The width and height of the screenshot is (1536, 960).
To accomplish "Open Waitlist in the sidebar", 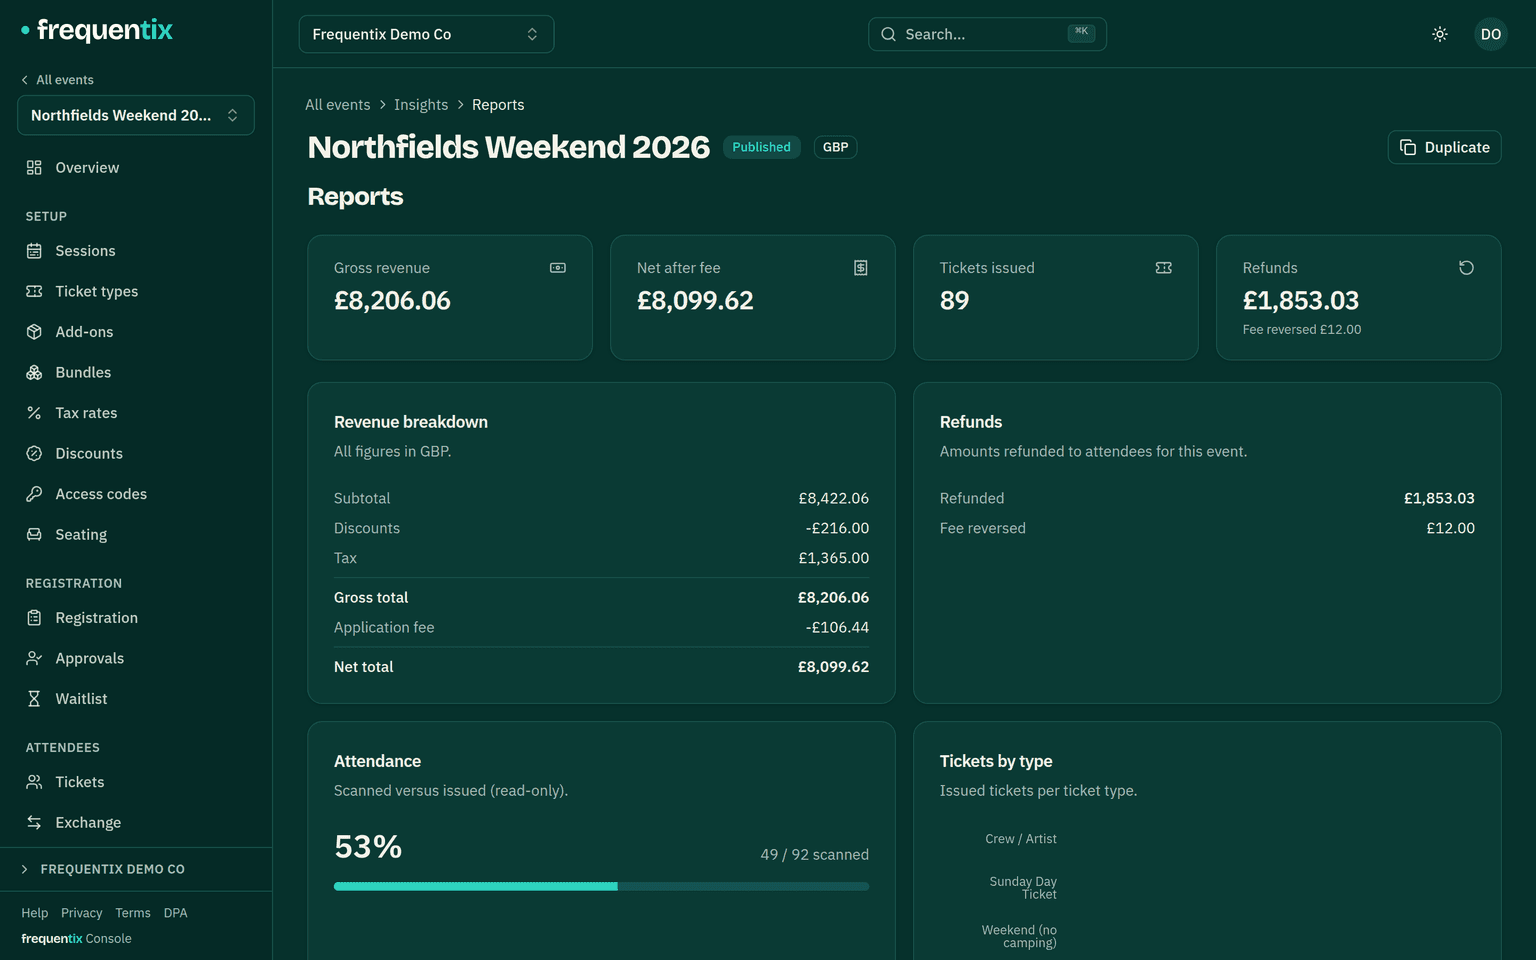I will [136, 699].
